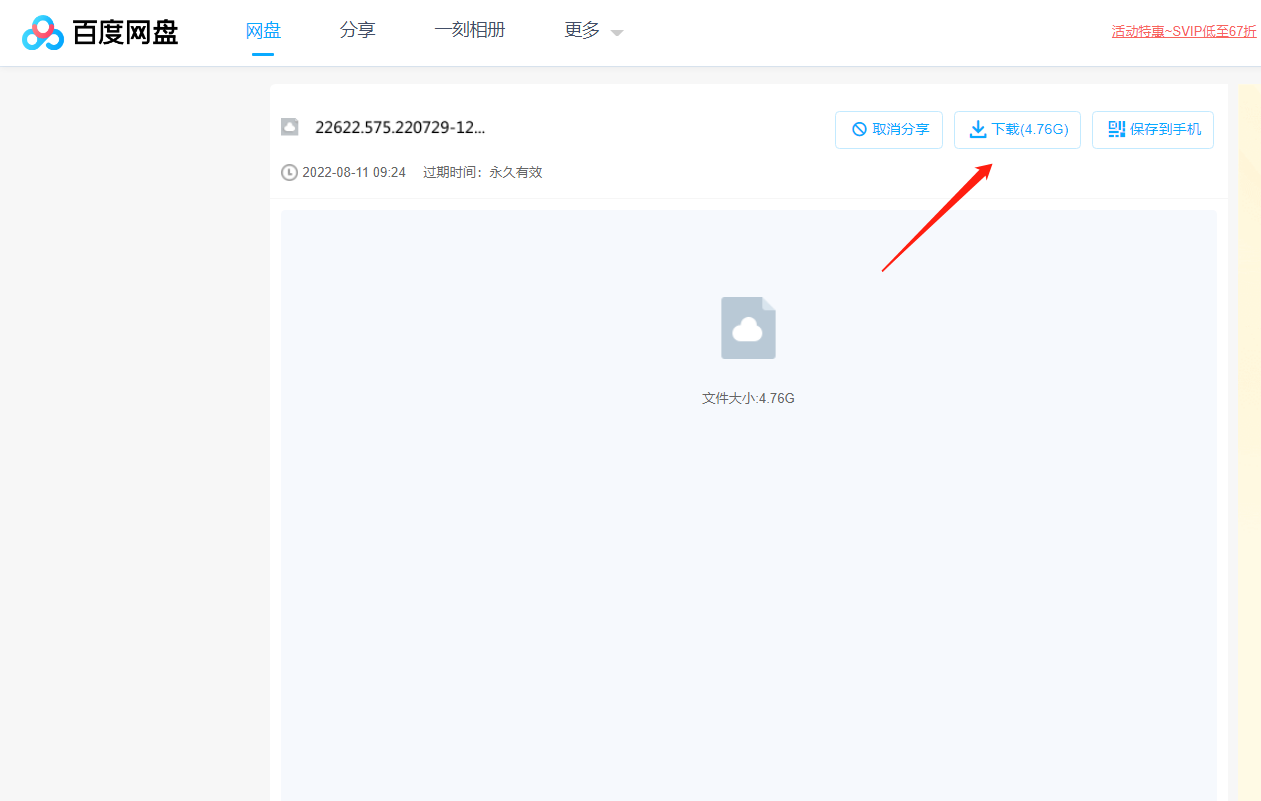Click the 取消分享 button label
1261x801 pixels.
(900, 130)
